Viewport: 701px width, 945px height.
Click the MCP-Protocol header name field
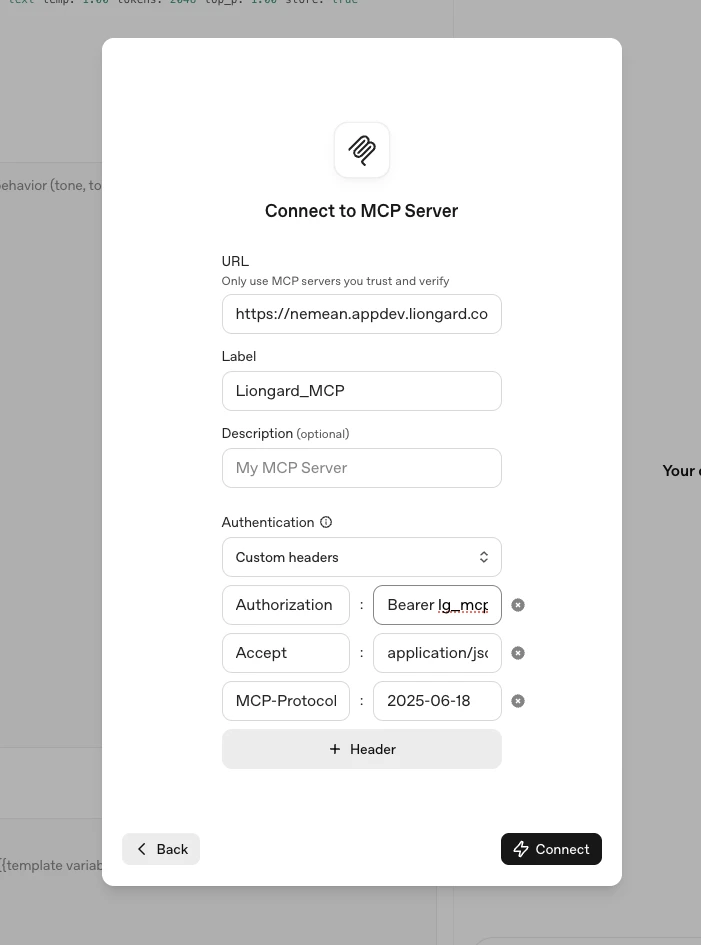286,701
